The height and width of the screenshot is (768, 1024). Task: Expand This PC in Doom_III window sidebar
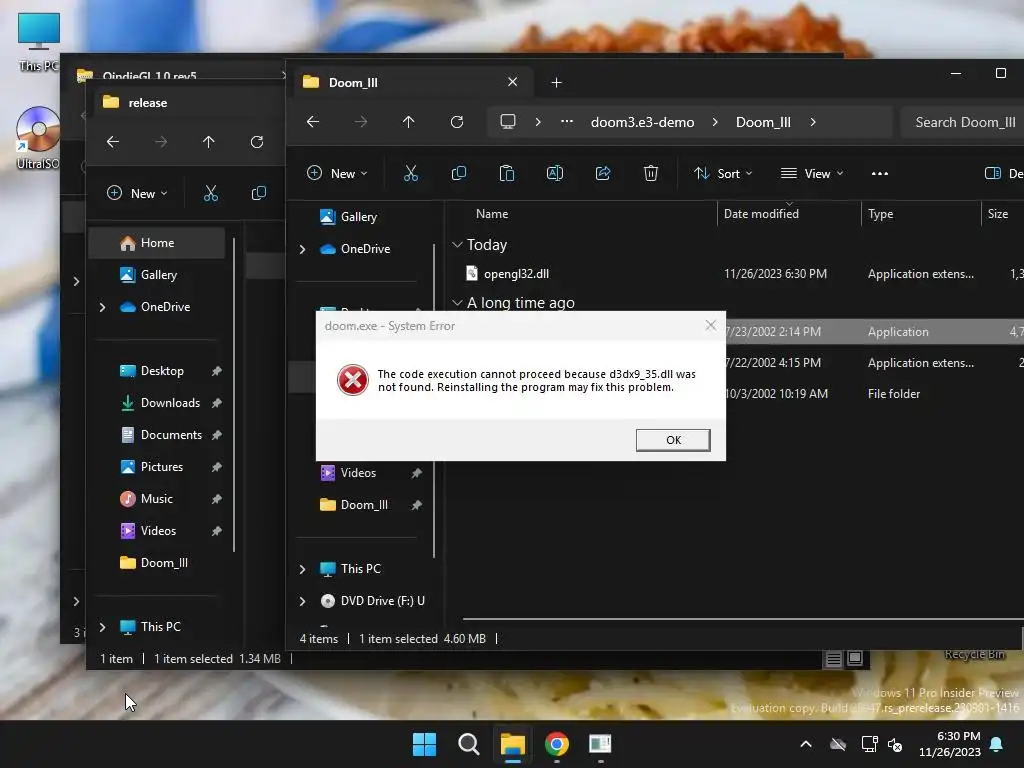click(302, 569)
